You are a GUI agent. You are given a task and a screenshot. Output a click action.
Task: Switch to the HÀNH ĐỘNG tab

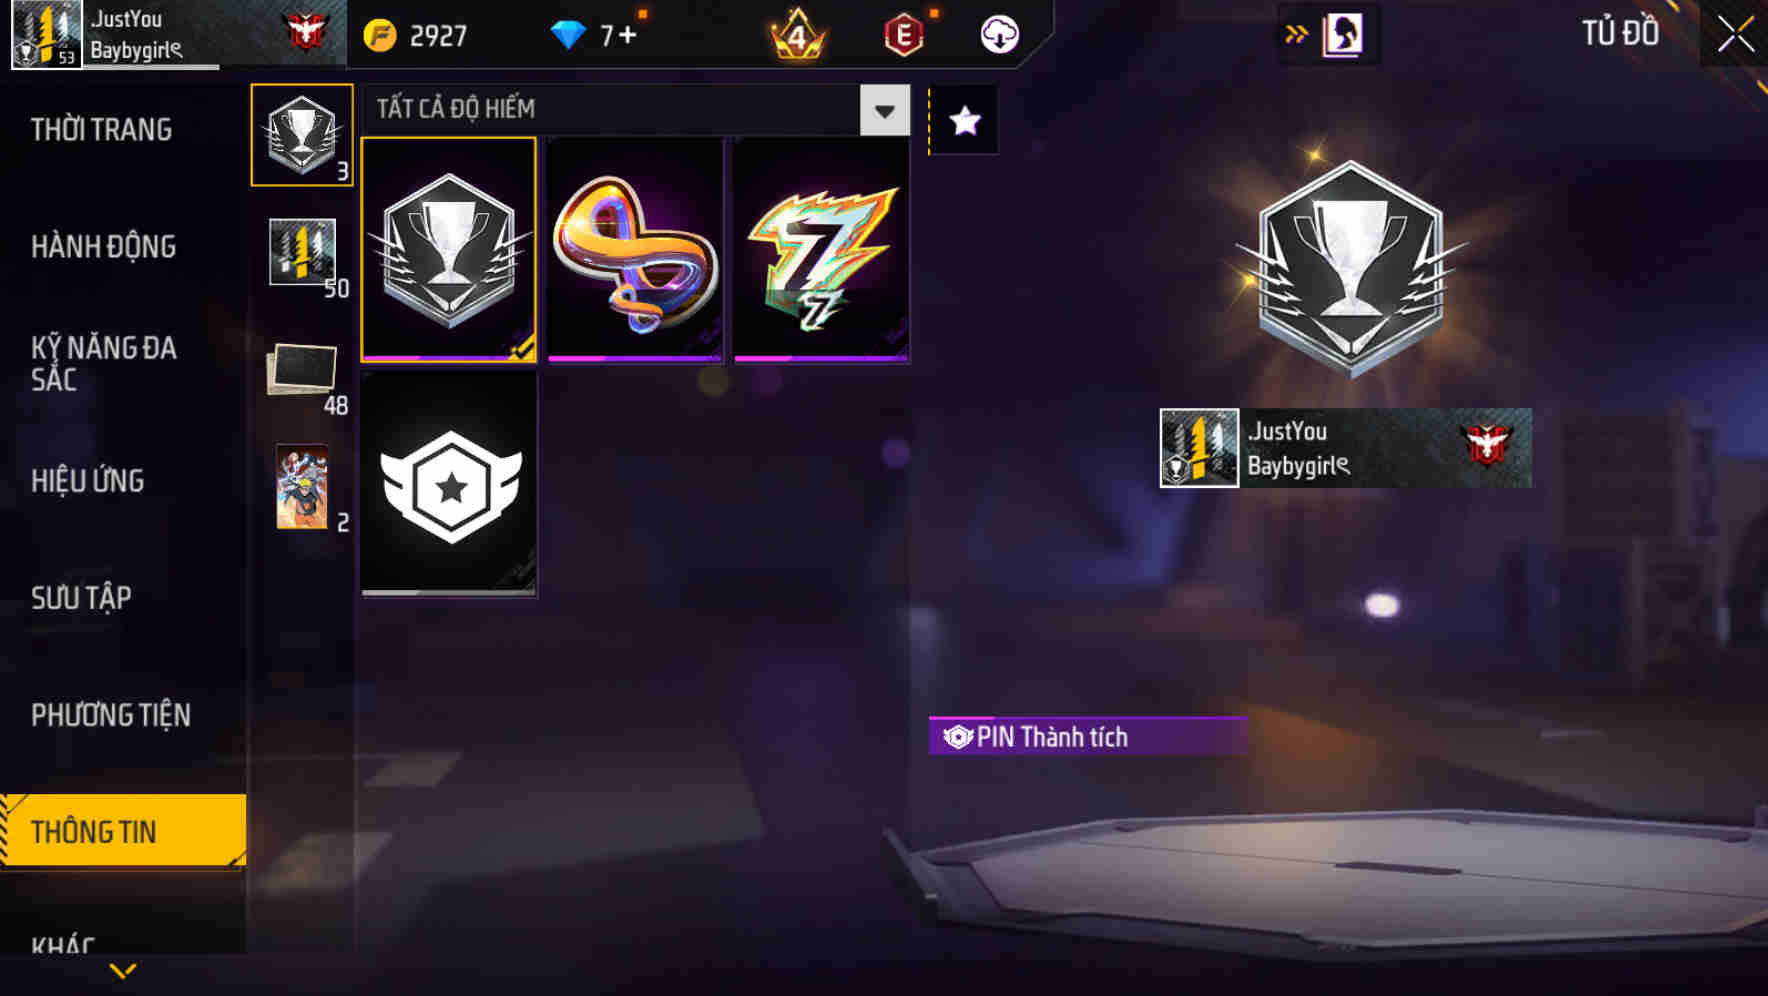pyautogui.click(x=103, y=247)
